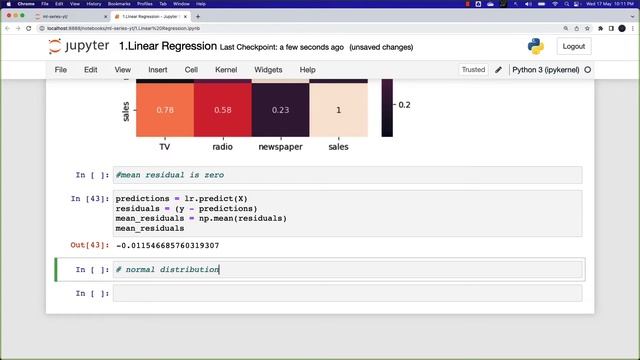640x360 pixels.
Task: Click the '# normal distribution' cell
Action: (347, 269)
